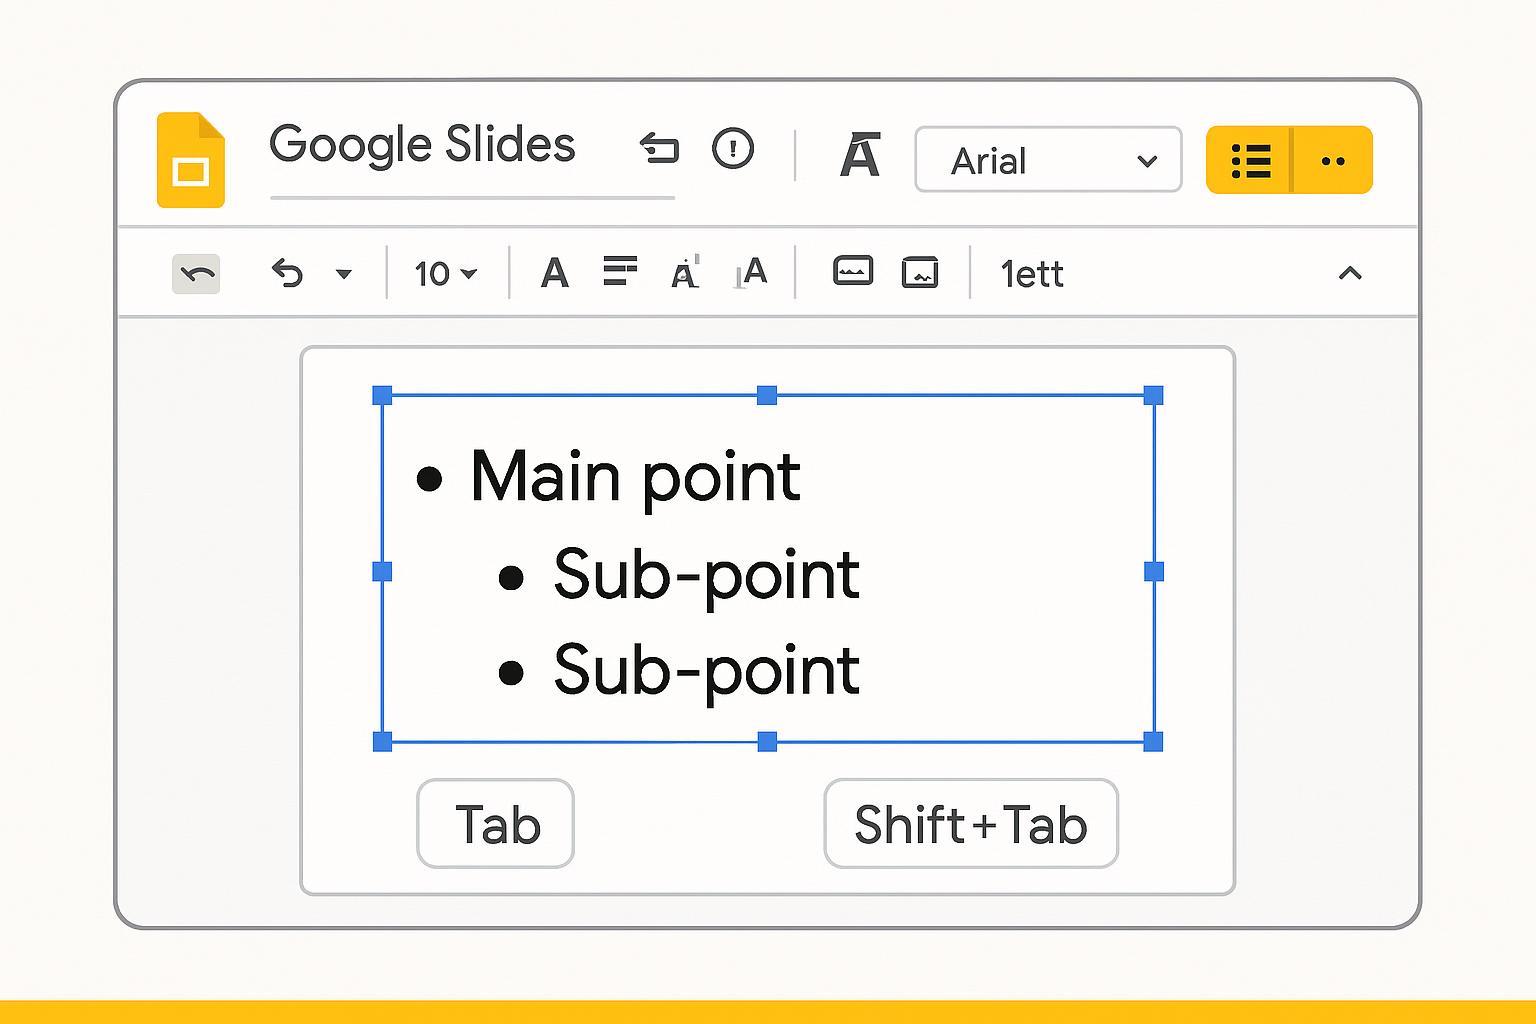This screenshot has height=1024, width=1536.
Task: Select the 1ett toolbar item
Action: pos(1031,274)
